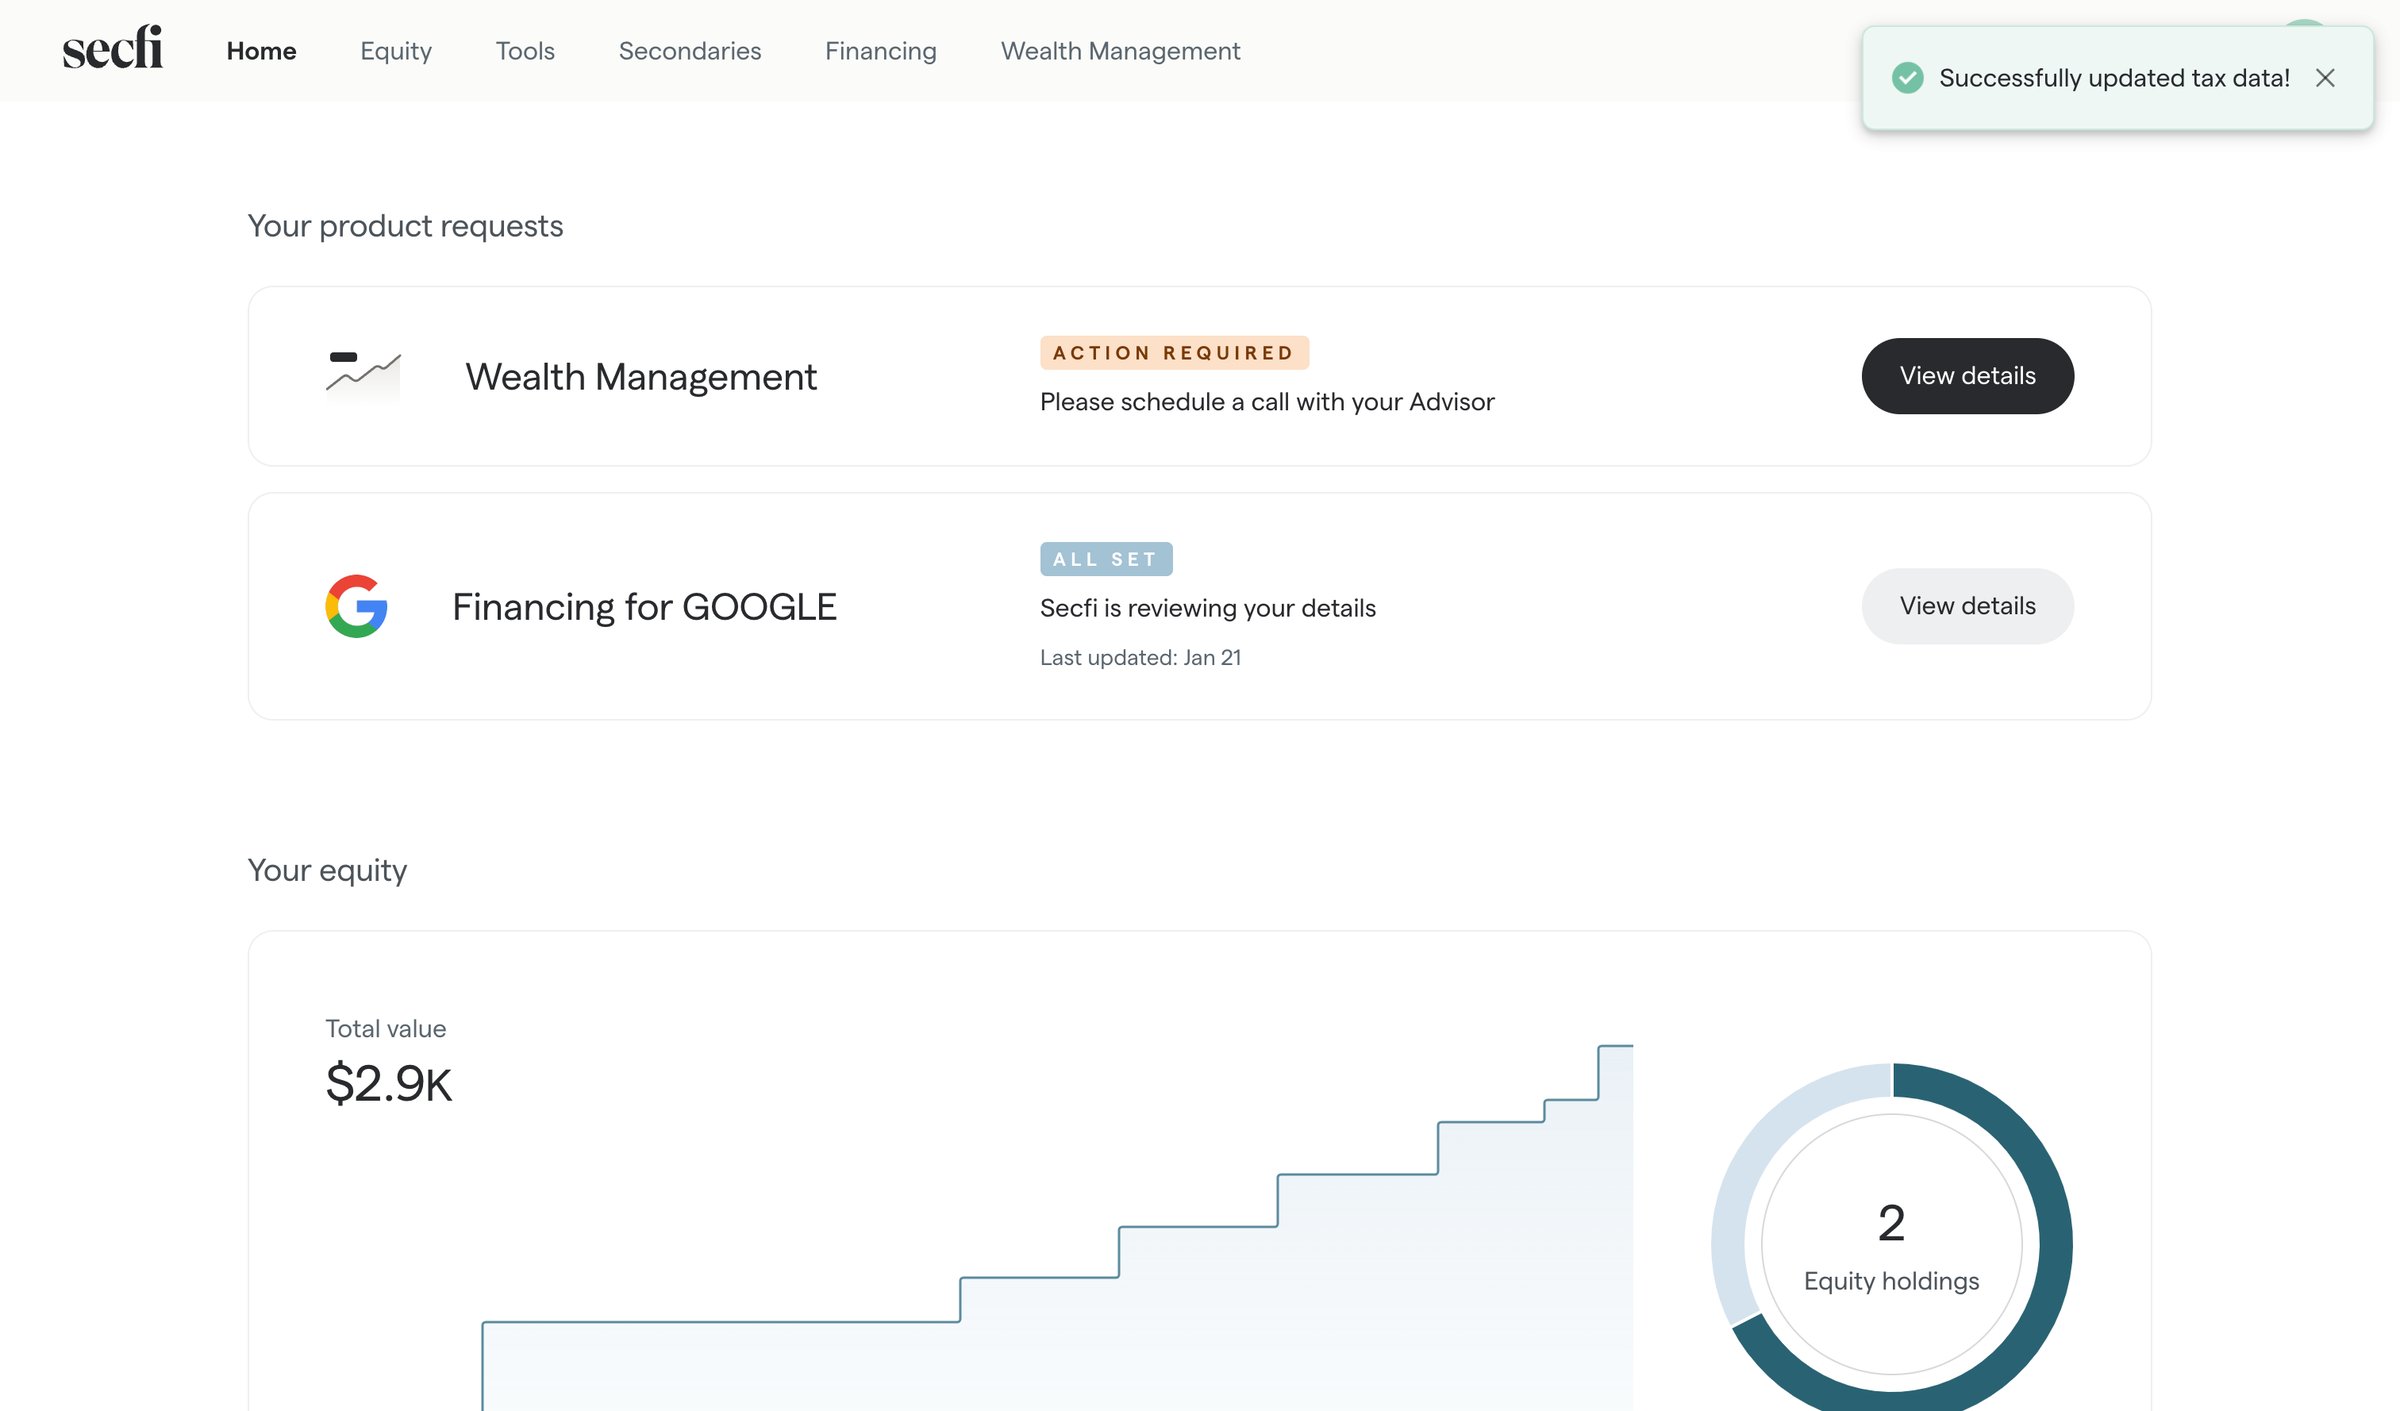
Task: Open Wealth Management in the top navigation
Action: coord(1120,51)
